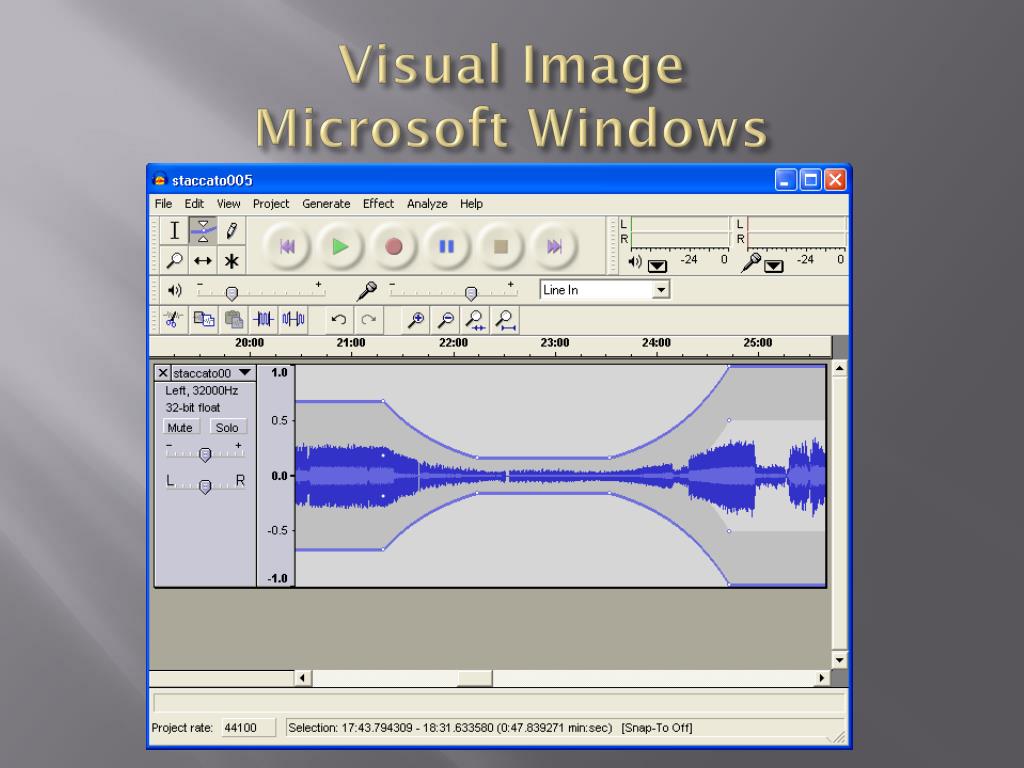Click the [Snap-To Off] status text
The image size is (1024, 768).
(657, 728)
